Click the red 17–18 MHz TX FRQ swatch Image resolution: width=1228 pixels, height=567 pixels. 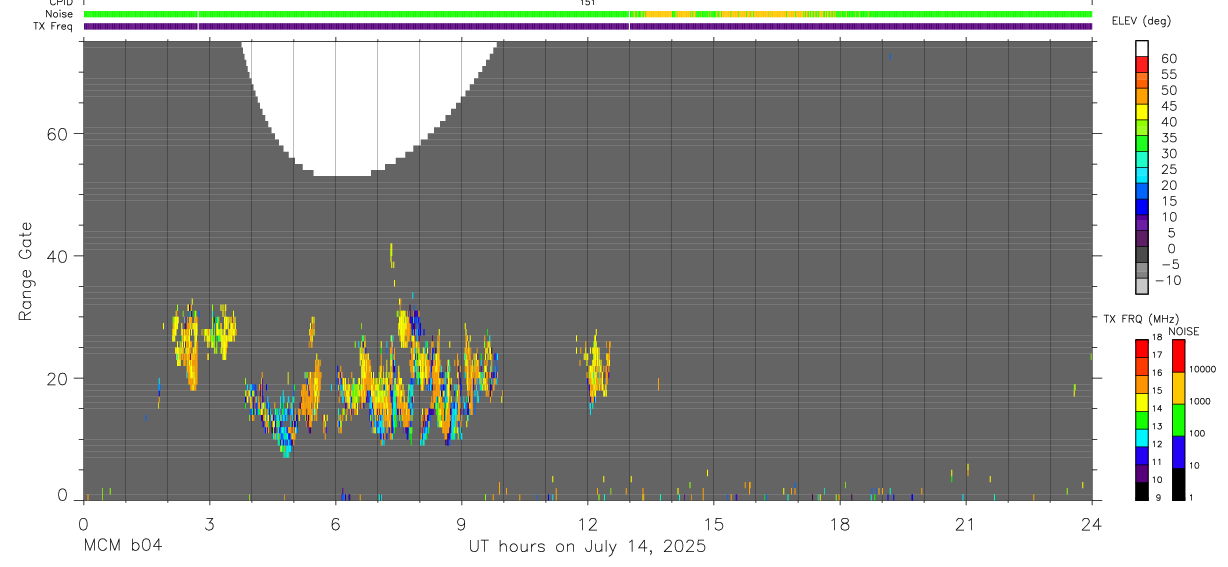click(1142, 347)
